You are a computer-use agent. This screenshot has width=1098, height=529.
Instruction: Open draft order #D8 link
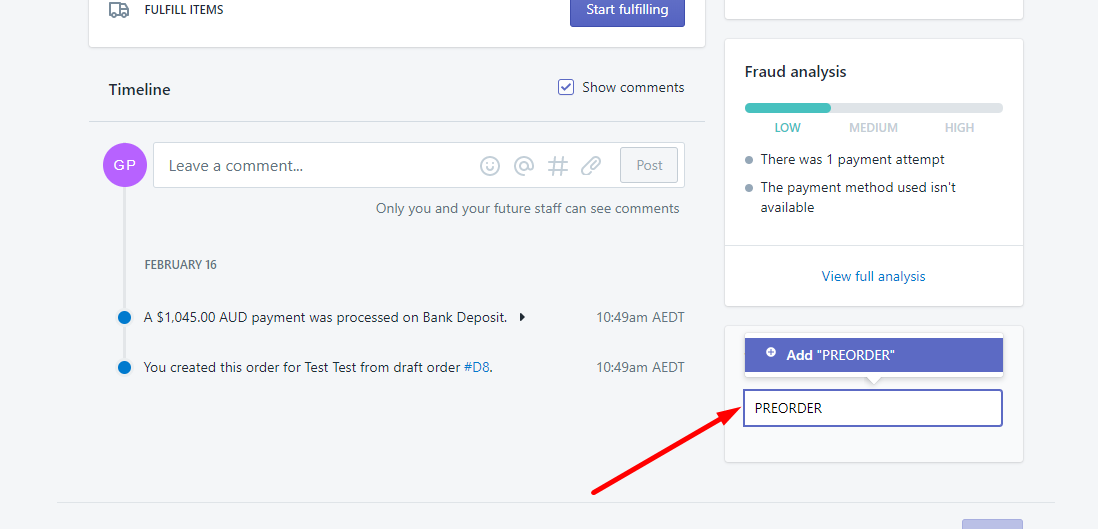[x=476, y=367]
